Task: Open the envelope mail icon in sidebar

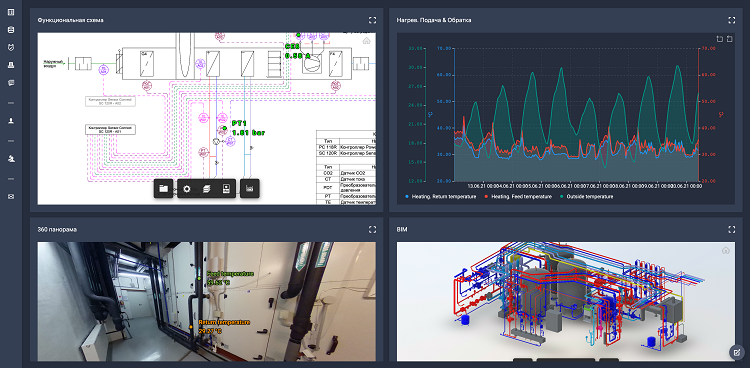Action: [x=11, y=196]
